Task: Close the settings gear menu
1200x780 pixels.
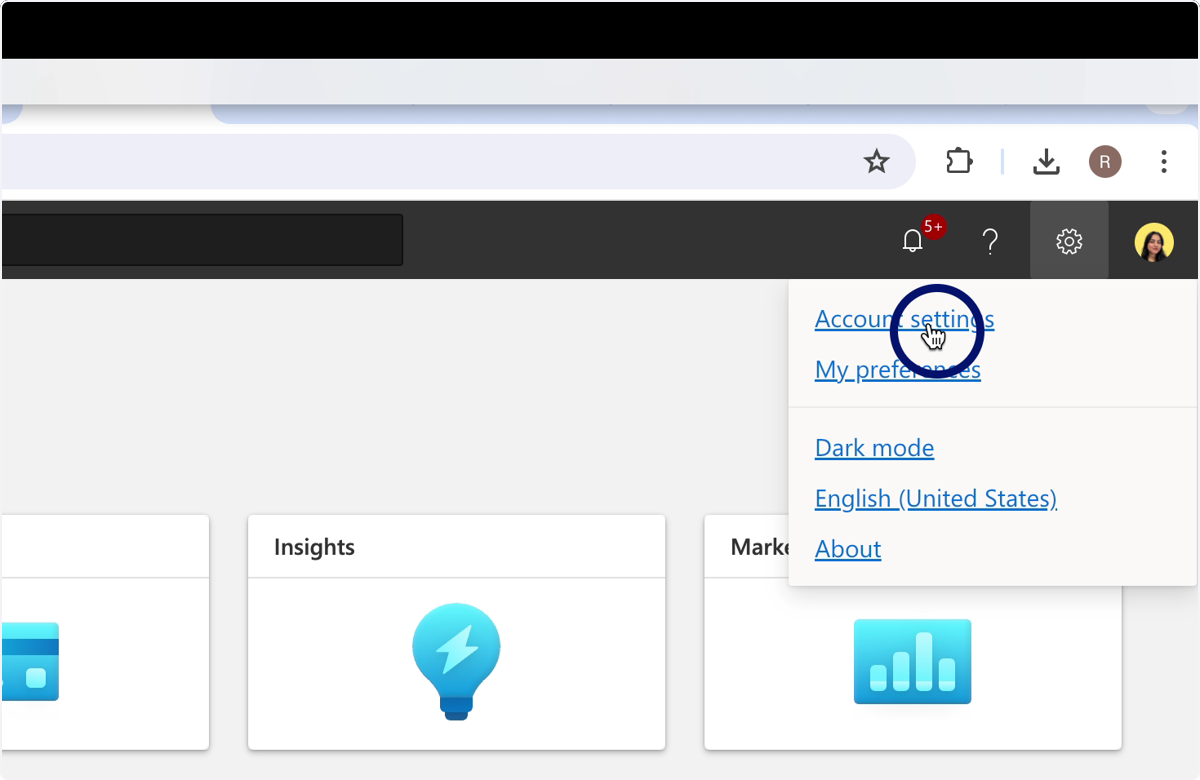Action: click(1069, 241)
